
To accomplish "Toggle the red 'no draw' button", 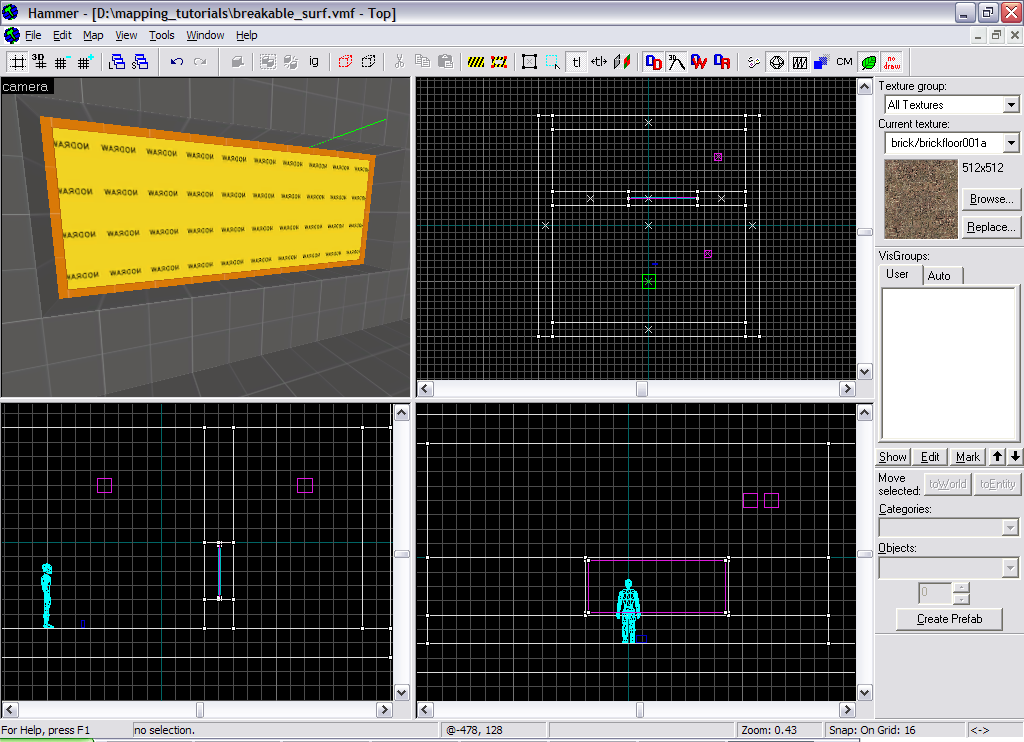I will pos(891,62).
